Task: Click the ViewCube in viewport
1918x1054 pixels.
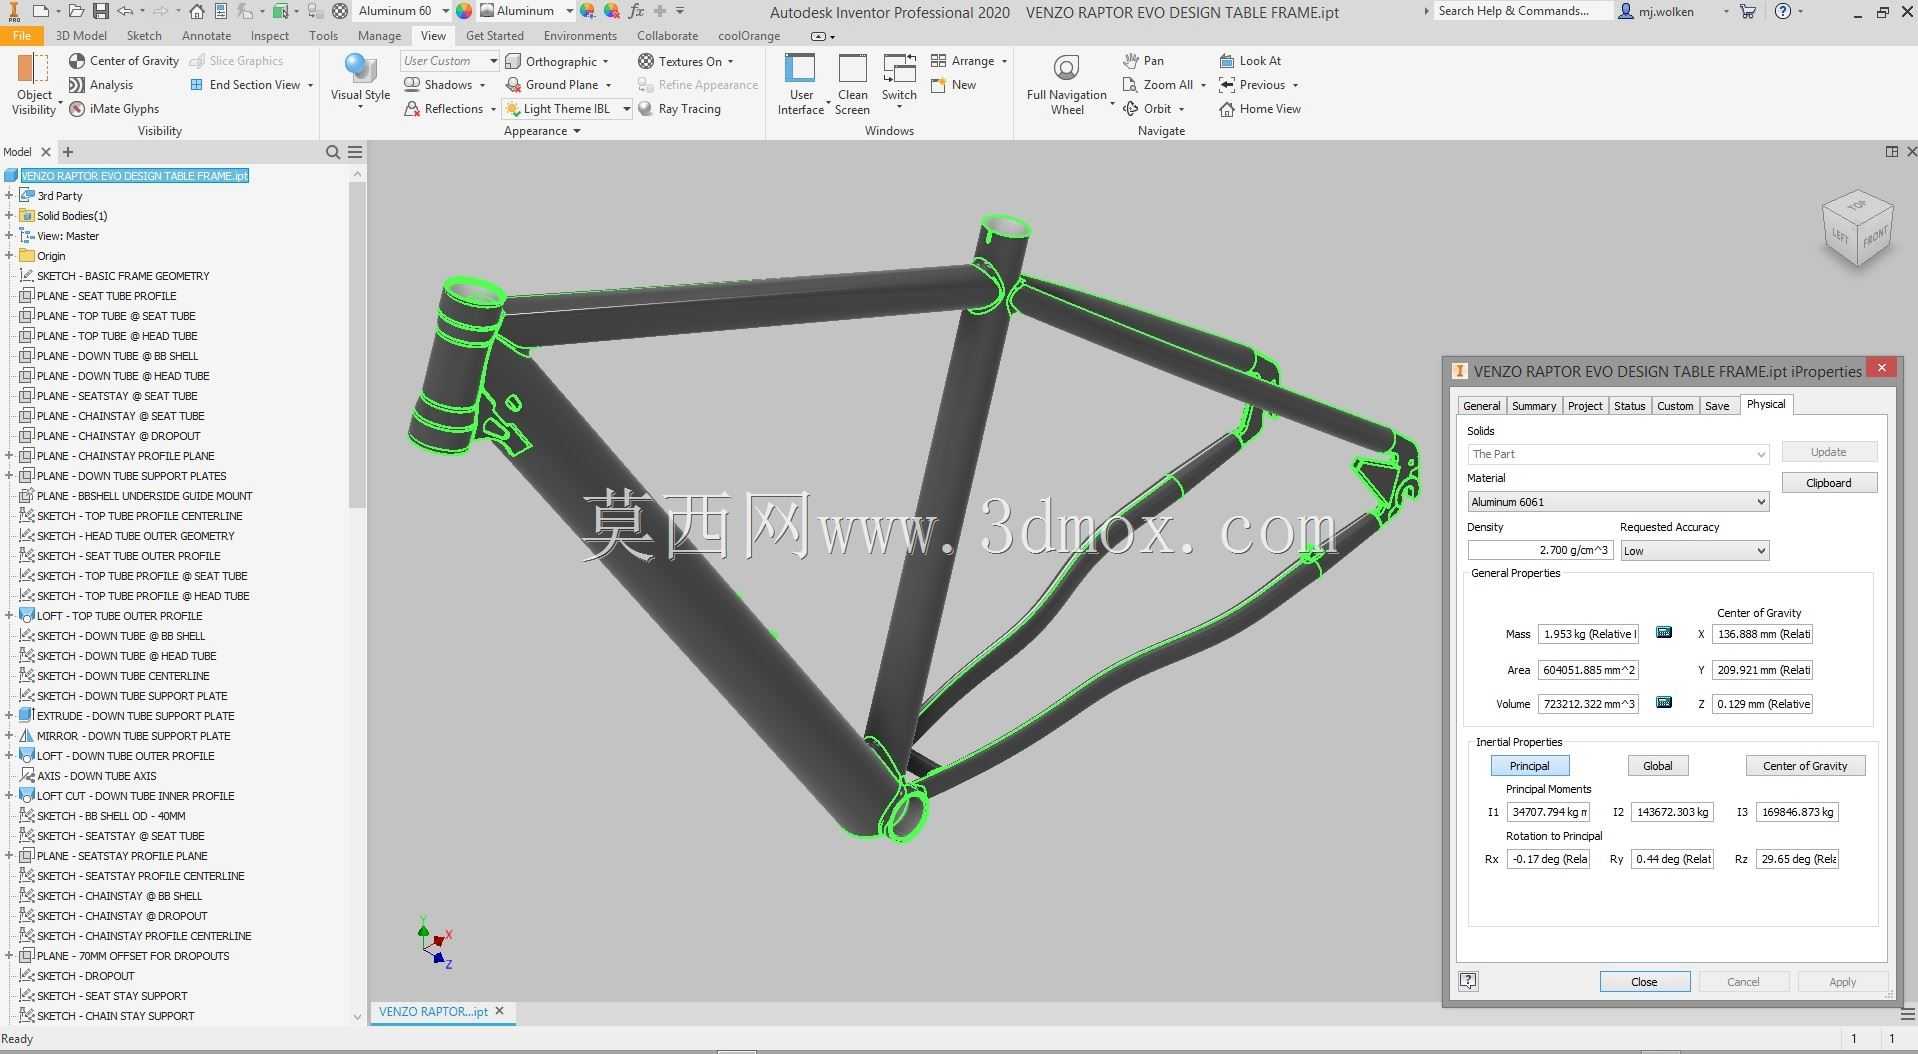Action: [1857, 230]
